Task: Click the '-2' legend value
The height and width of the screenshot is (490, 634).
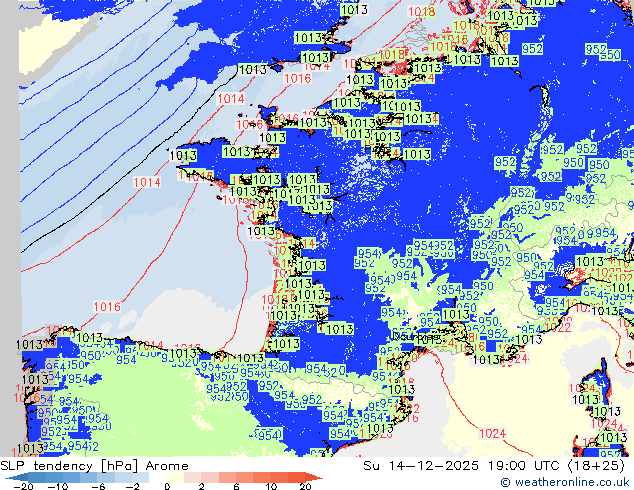Action: (133, 486)
